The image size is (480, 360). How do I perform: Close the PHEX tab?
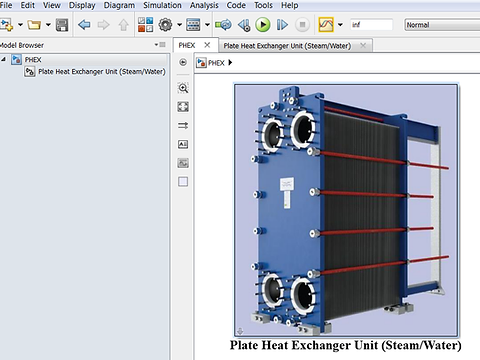[x=207, y=45]
